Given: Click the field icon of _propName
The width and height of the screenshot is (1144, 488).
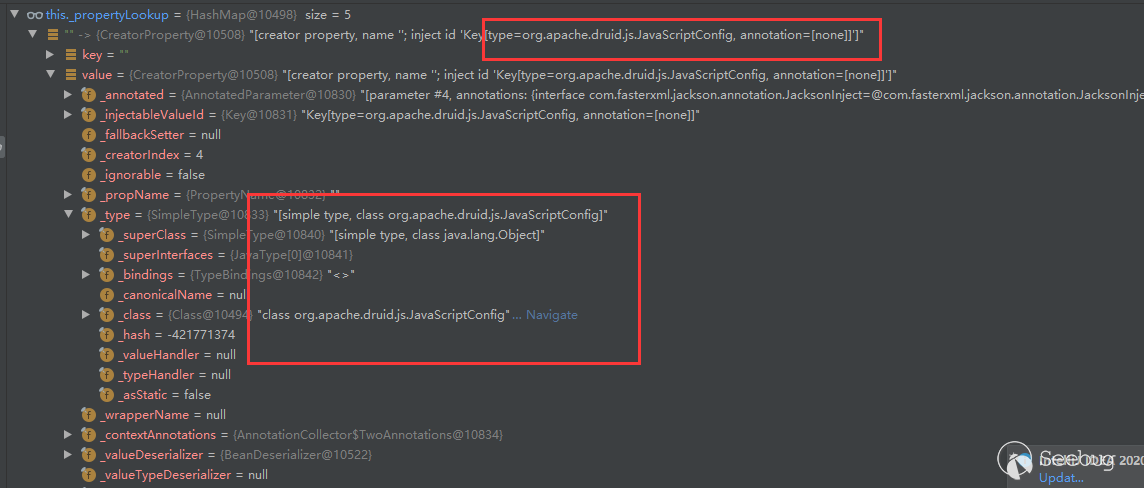Looking at the screenshot, I should click(89, 195).
